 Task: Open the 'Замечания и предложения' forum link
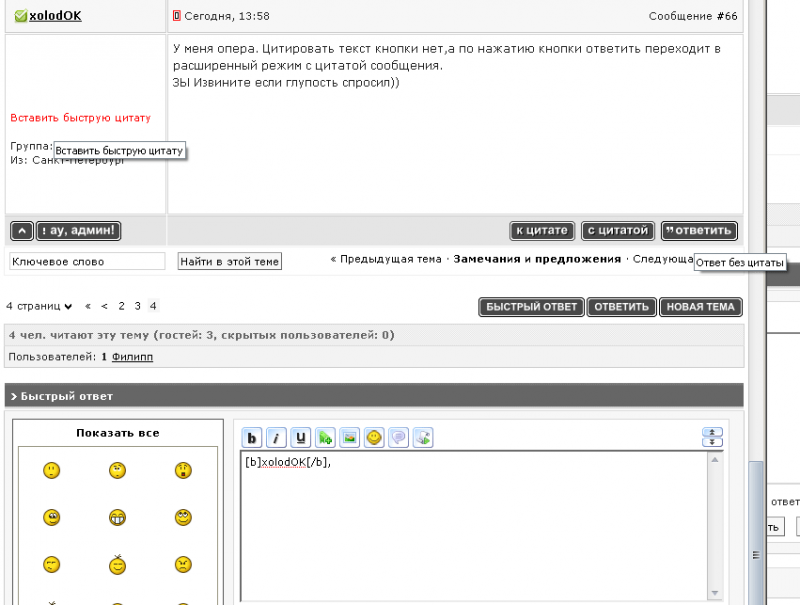click(x=537, y=259)
